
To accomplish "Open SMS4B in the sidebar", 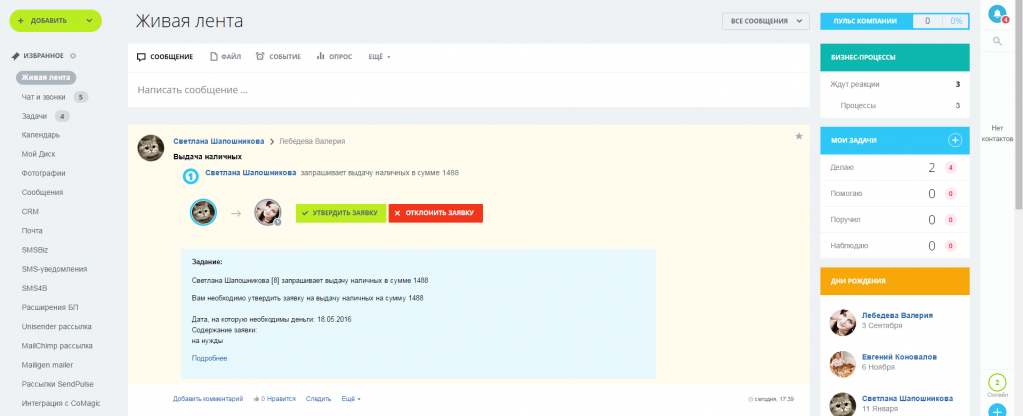I will (x=33, y=288).
